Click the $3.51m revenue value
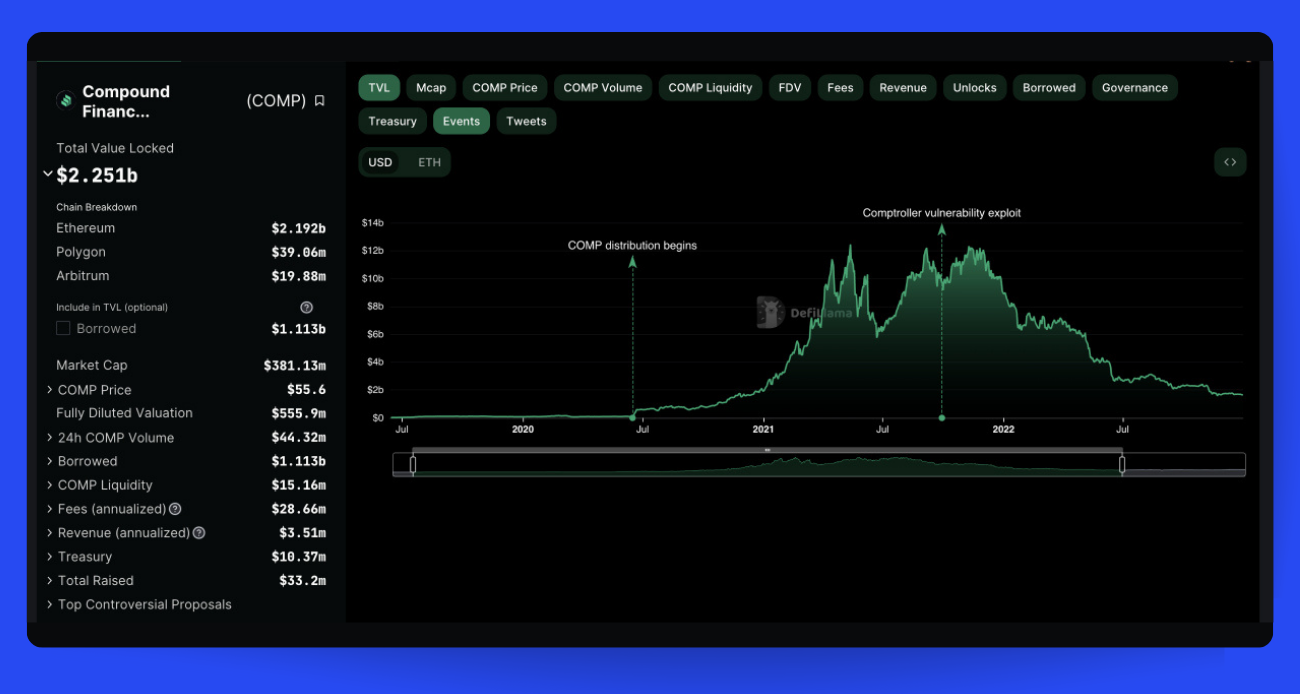1300x694 pixels. [x=303, y=533]
